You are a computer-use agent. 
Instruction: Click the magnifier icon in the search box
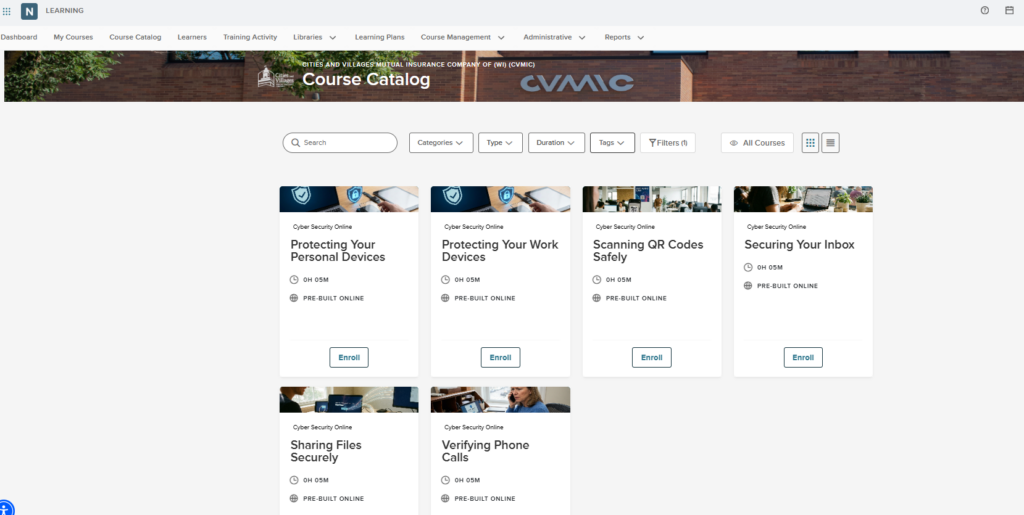296,142
